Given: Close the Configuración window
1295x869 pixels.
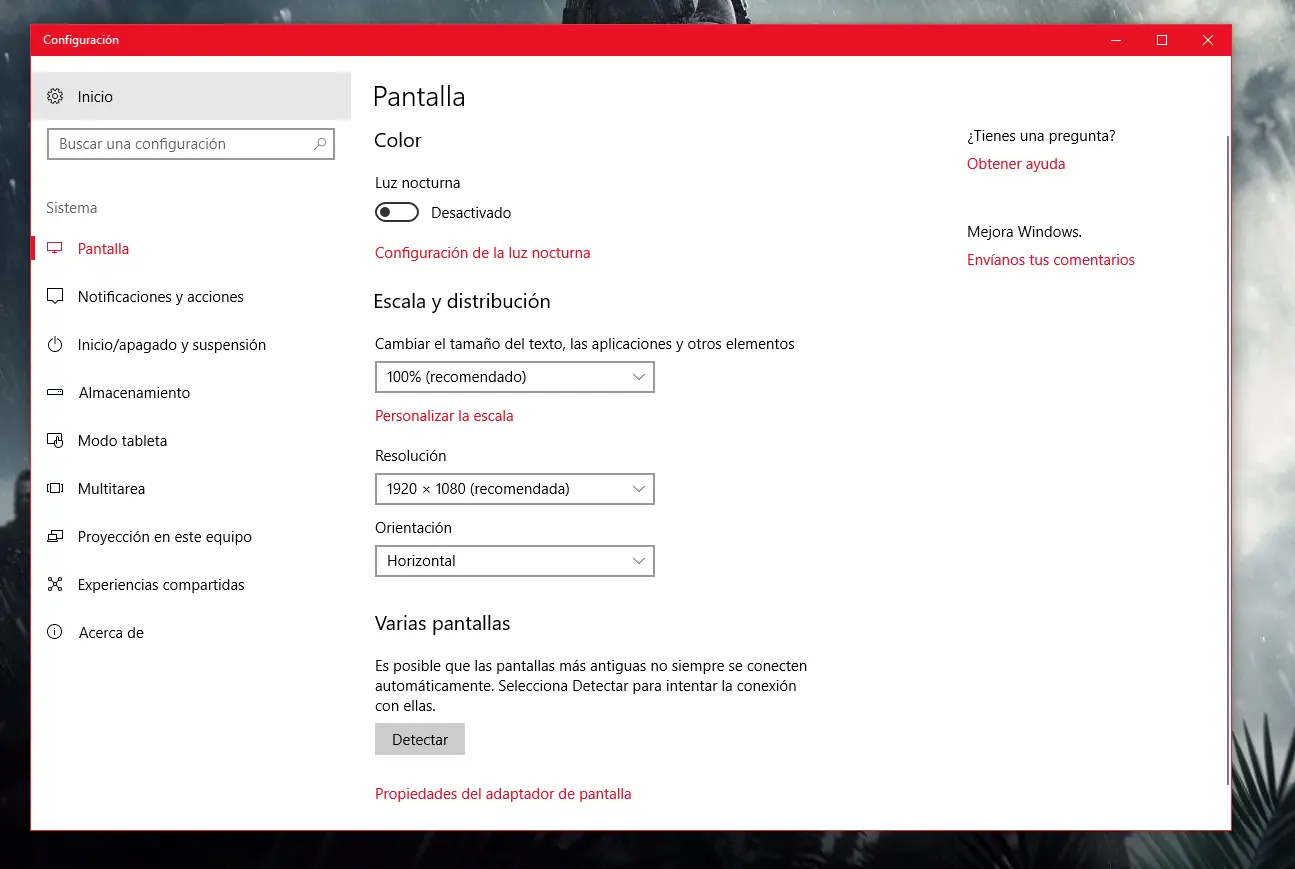Looking at the screenshot, I should (1208, 40).
